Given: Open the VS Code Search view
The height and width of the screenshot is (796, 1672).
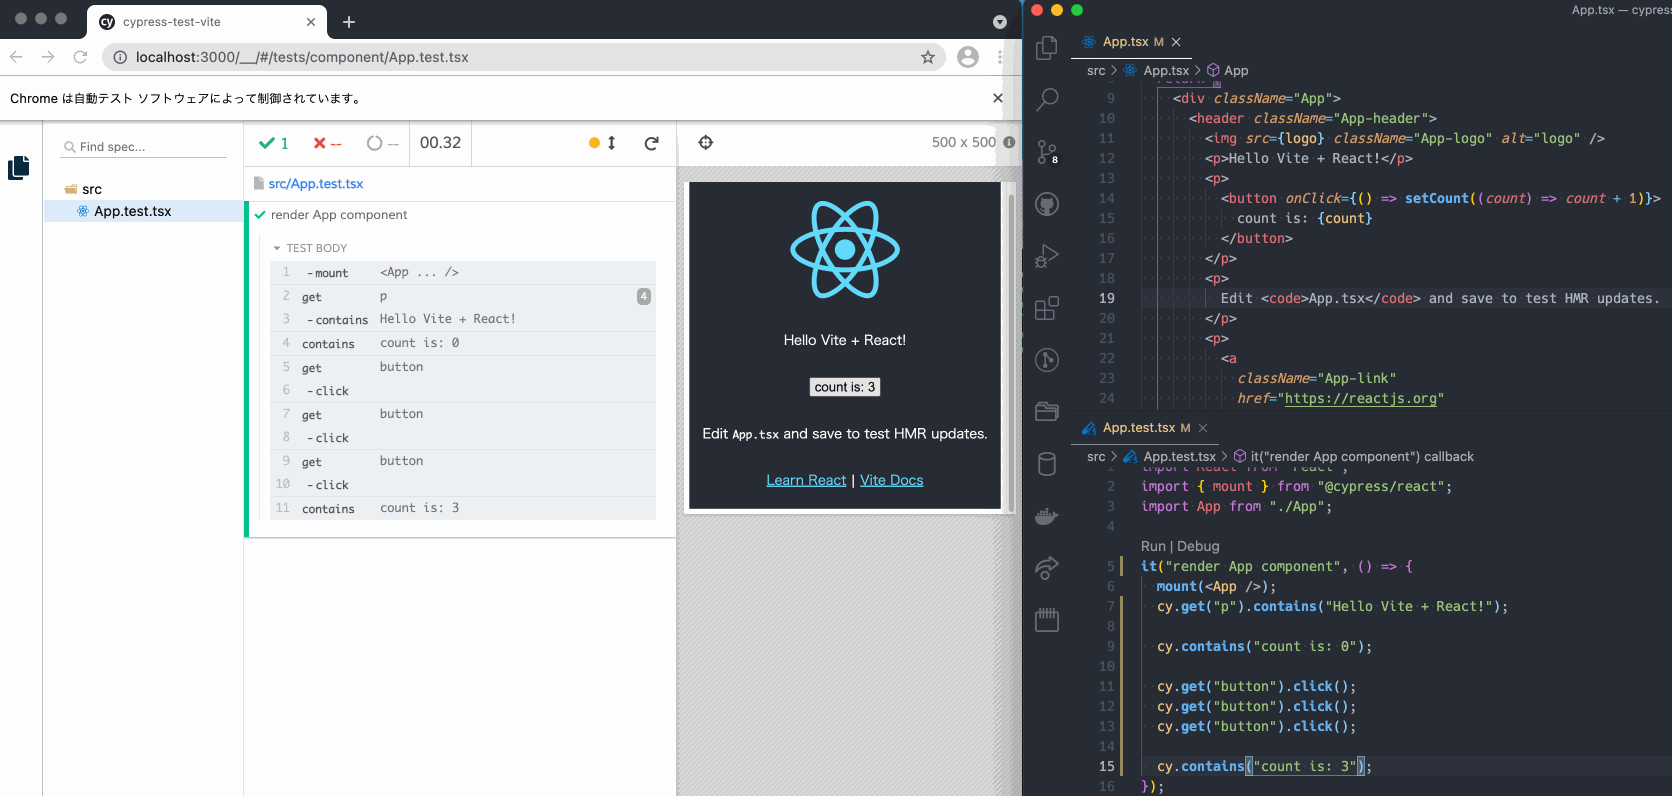Looking at the screenshot, I should click(x=1047, y=100).
